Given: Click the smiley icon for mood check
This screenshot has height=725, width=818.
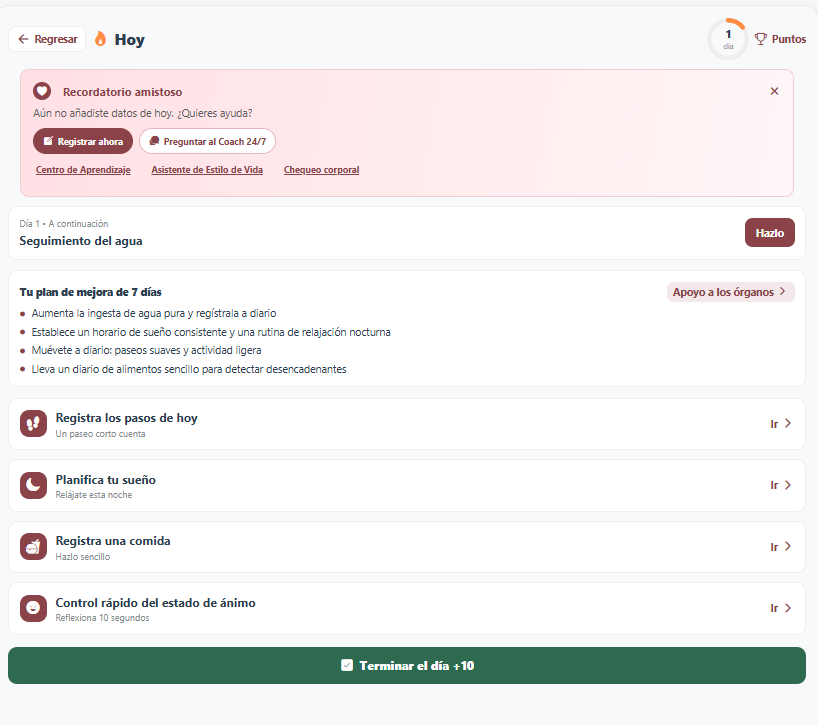Looking at the screenshot, I should tap(31, 608).
